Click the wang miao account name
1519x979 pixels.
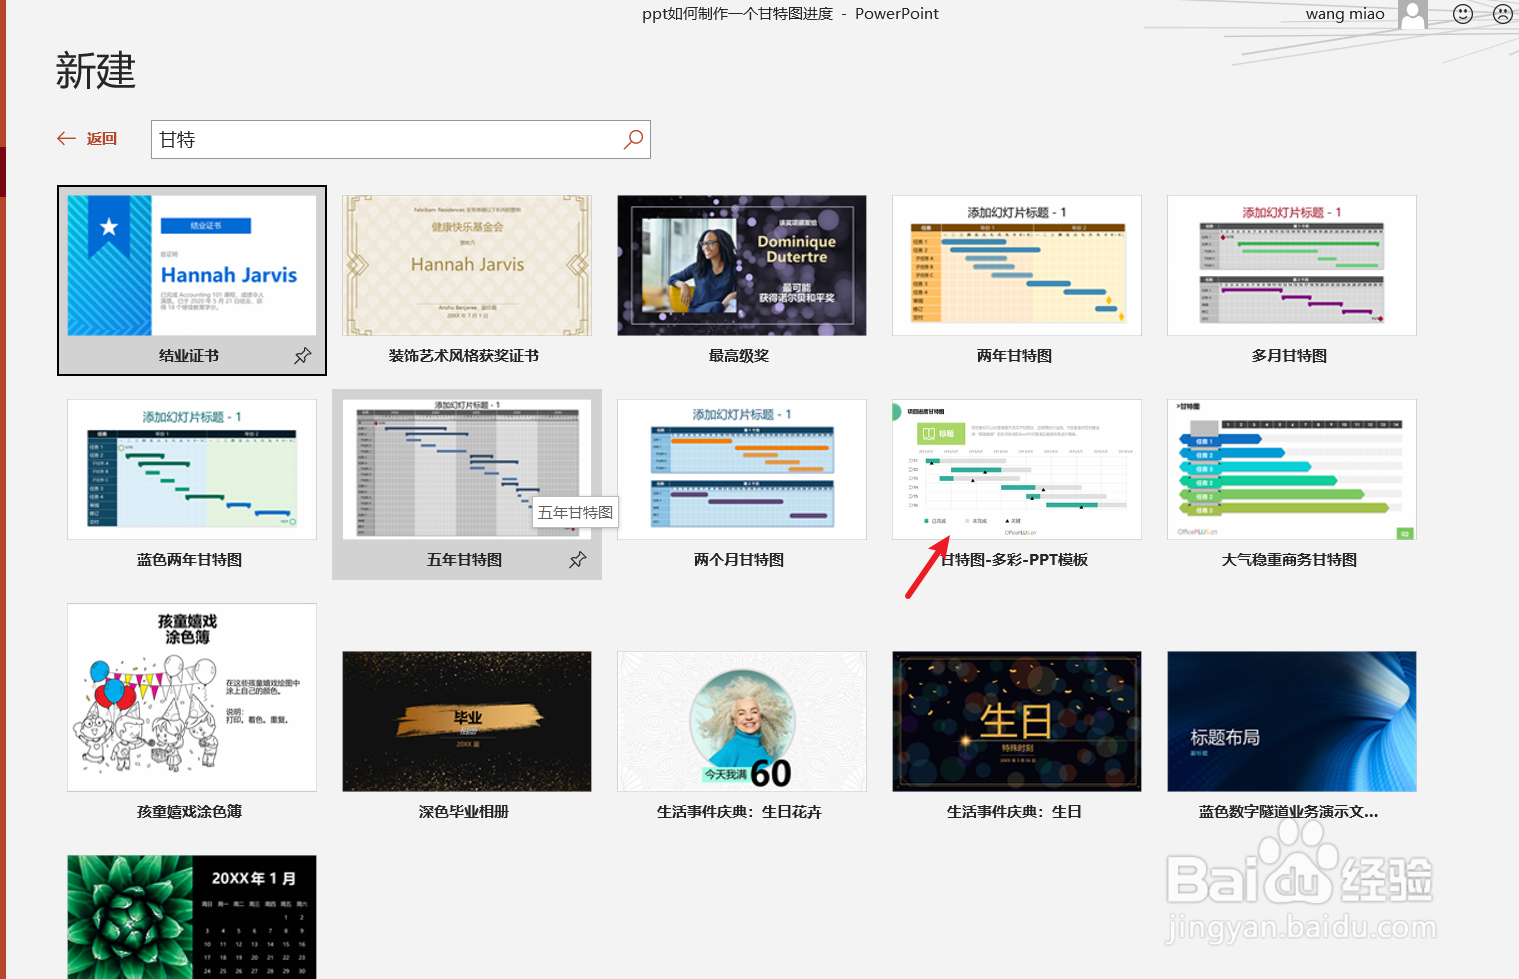tap(1345, 14)
